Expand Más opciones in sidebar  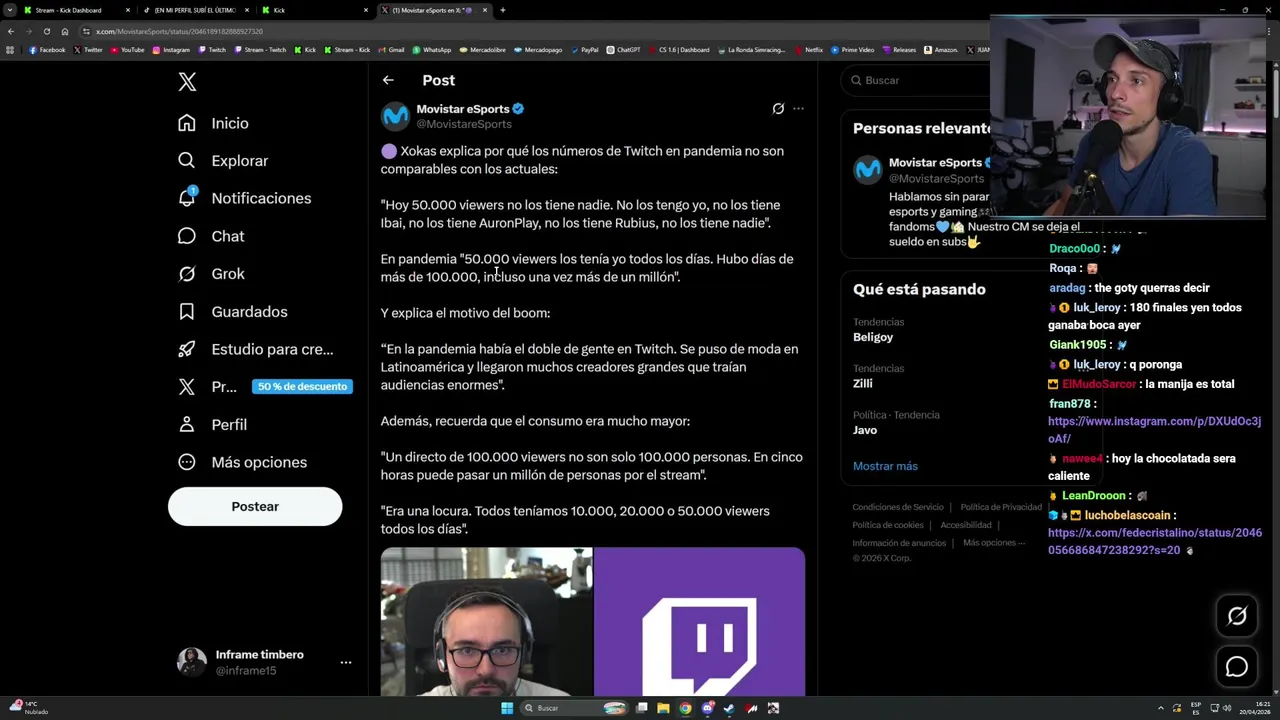click(242, 462)
